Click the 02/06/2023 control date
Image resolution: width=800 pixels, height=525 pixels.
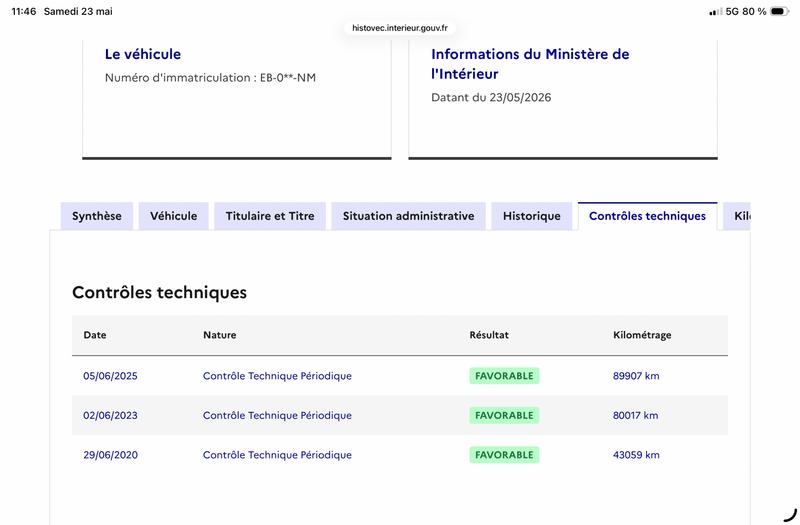(110, 415)
